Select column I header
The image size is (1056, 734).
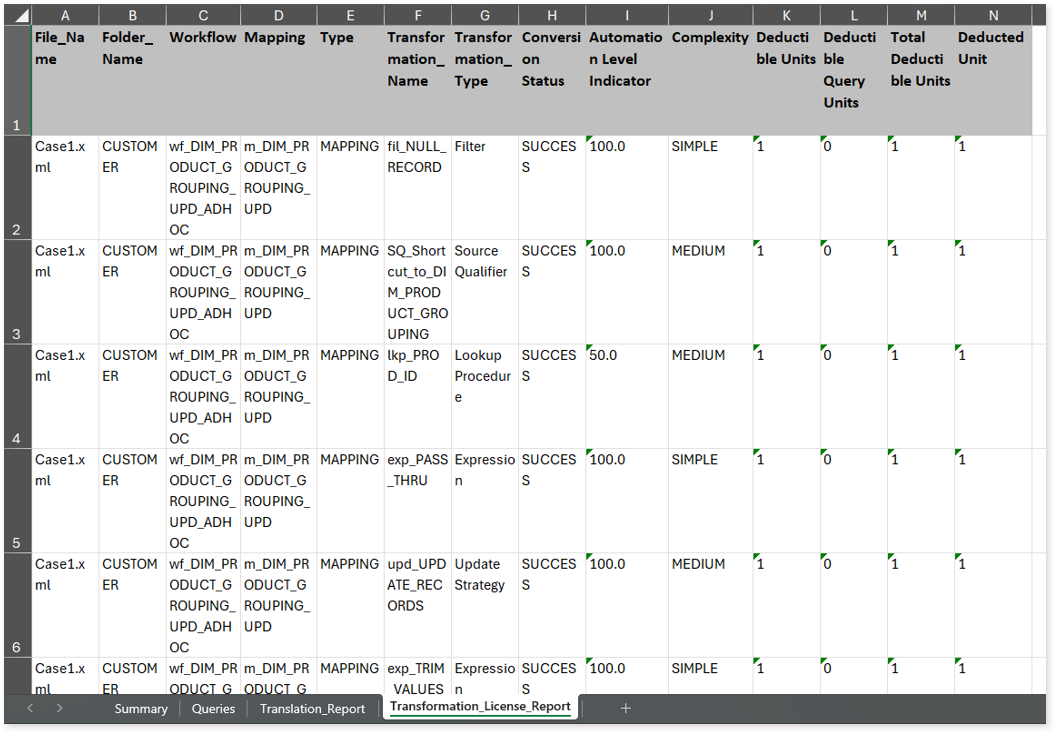(627, 15)
